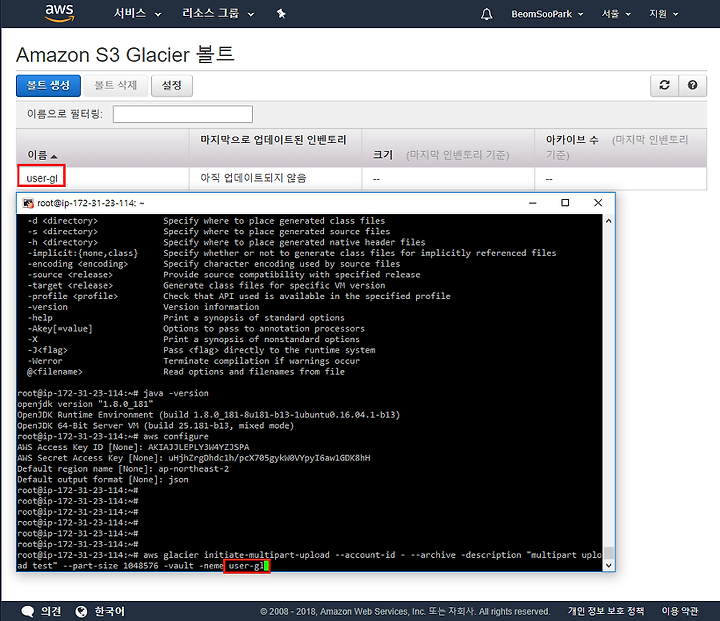
Task: Click the feedback speech bubble icon
Action: pos(28,611)
